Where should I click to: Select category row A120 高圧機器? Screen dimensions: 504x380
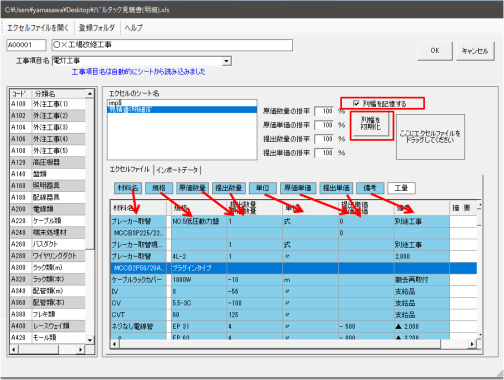coord(47,162)
